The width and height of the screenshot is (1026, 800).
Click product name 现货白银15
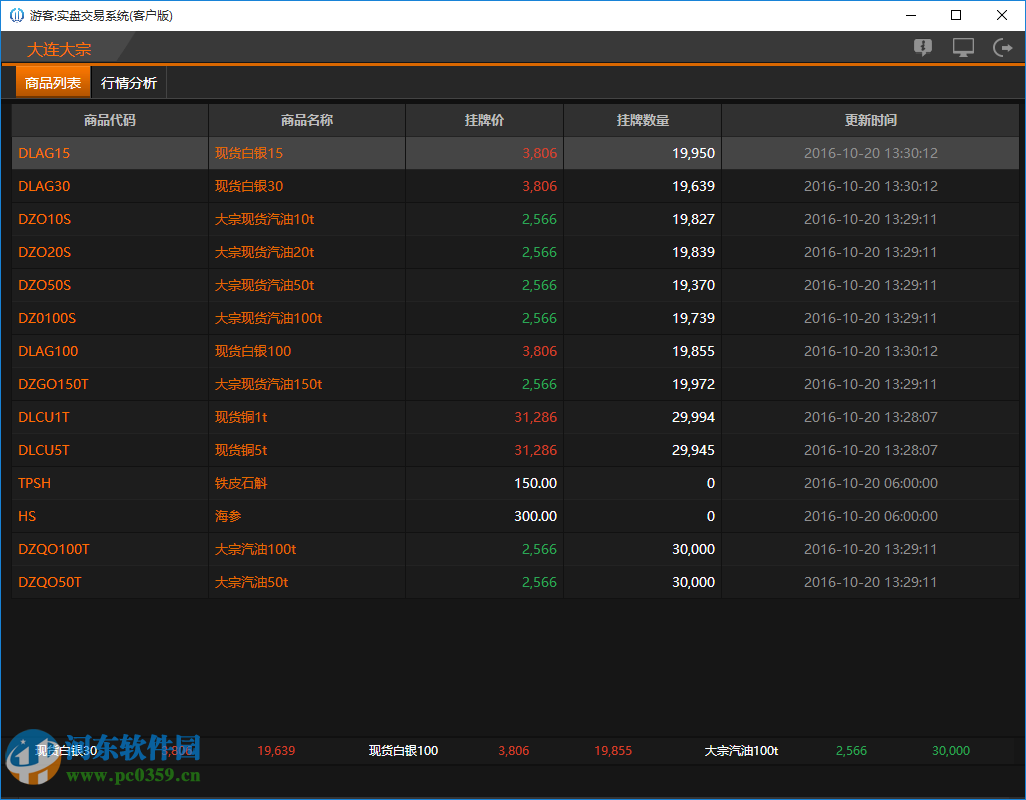coord(249,153)
